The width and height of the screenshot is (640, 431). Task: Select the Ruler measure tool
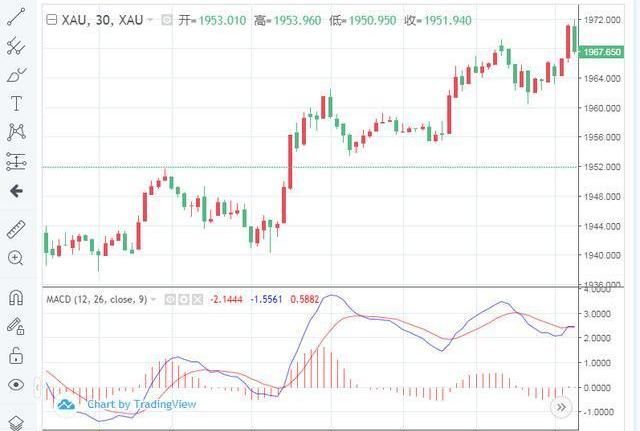[x=16, y=229]
